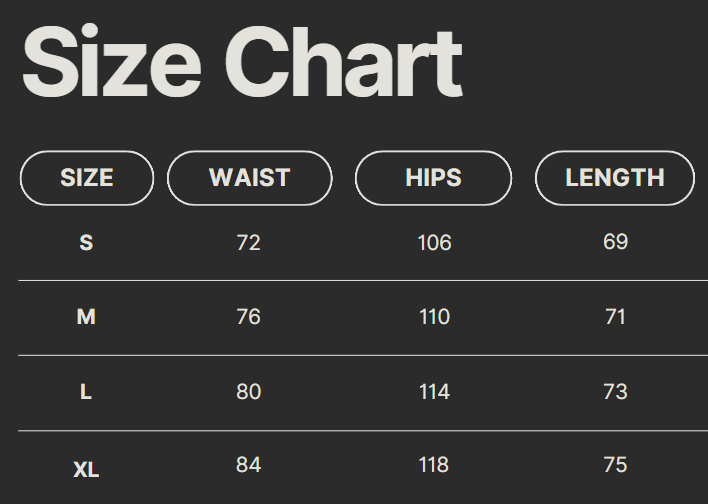Click length value 69 for size S

coord(615,242)
